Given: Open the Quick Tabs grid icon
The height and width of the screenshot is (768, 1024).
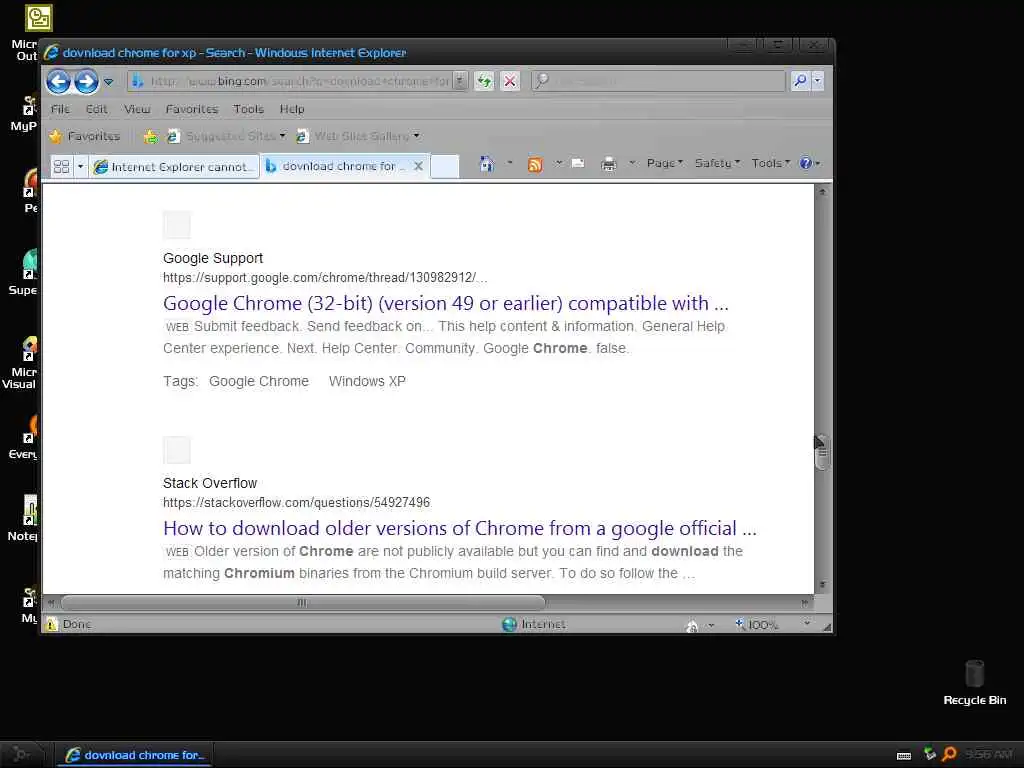Looking at the screenshot, I should tap(61, 167).
